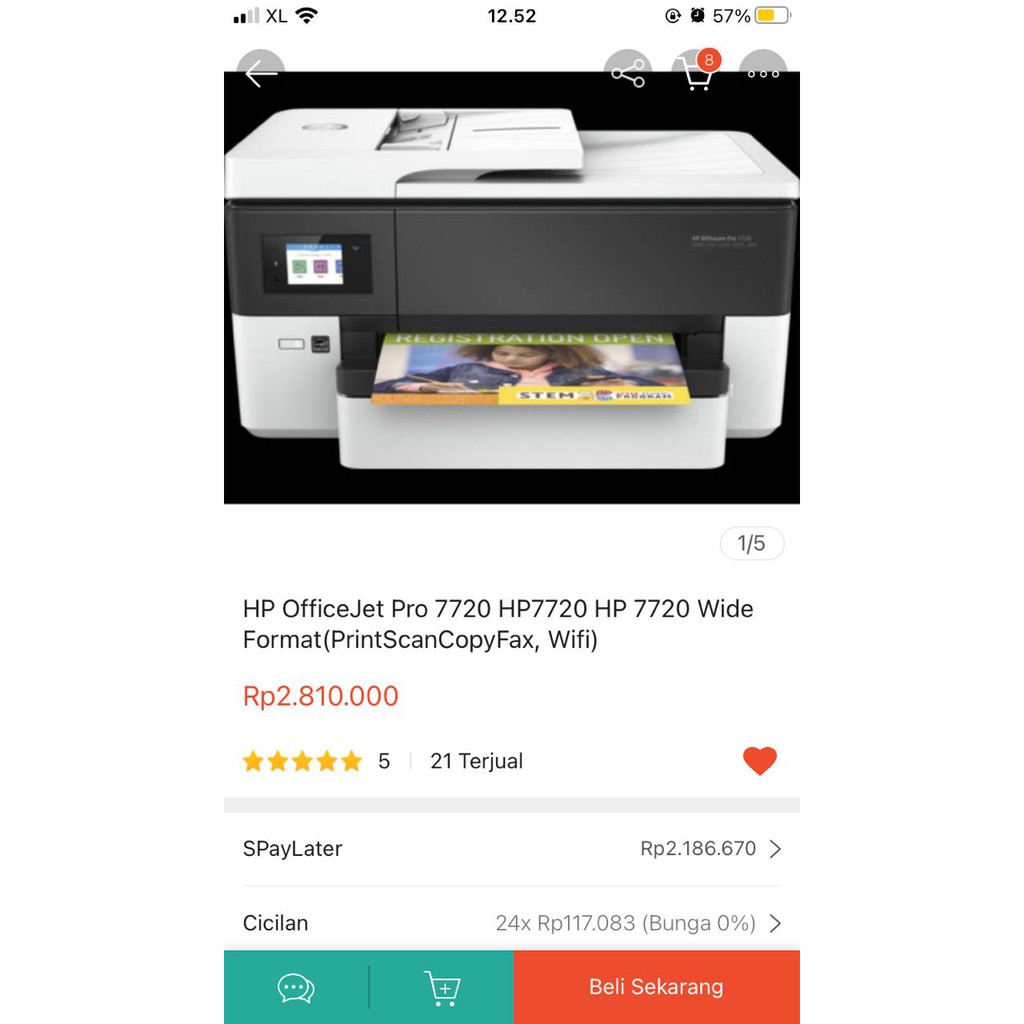The image size is (1024, 1024).
Task: Open the share icon
Action: click(x=628, y=73)
